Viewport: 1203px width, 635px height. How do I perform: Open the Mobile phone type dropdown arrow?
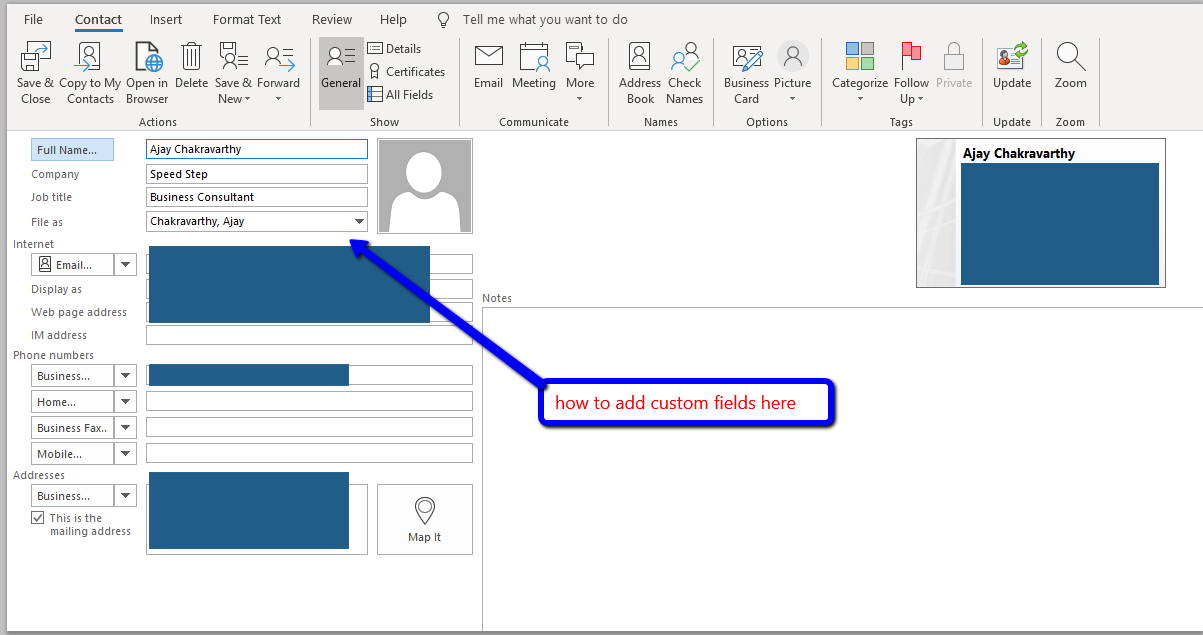pyautogui.click(x=126, y=454)
